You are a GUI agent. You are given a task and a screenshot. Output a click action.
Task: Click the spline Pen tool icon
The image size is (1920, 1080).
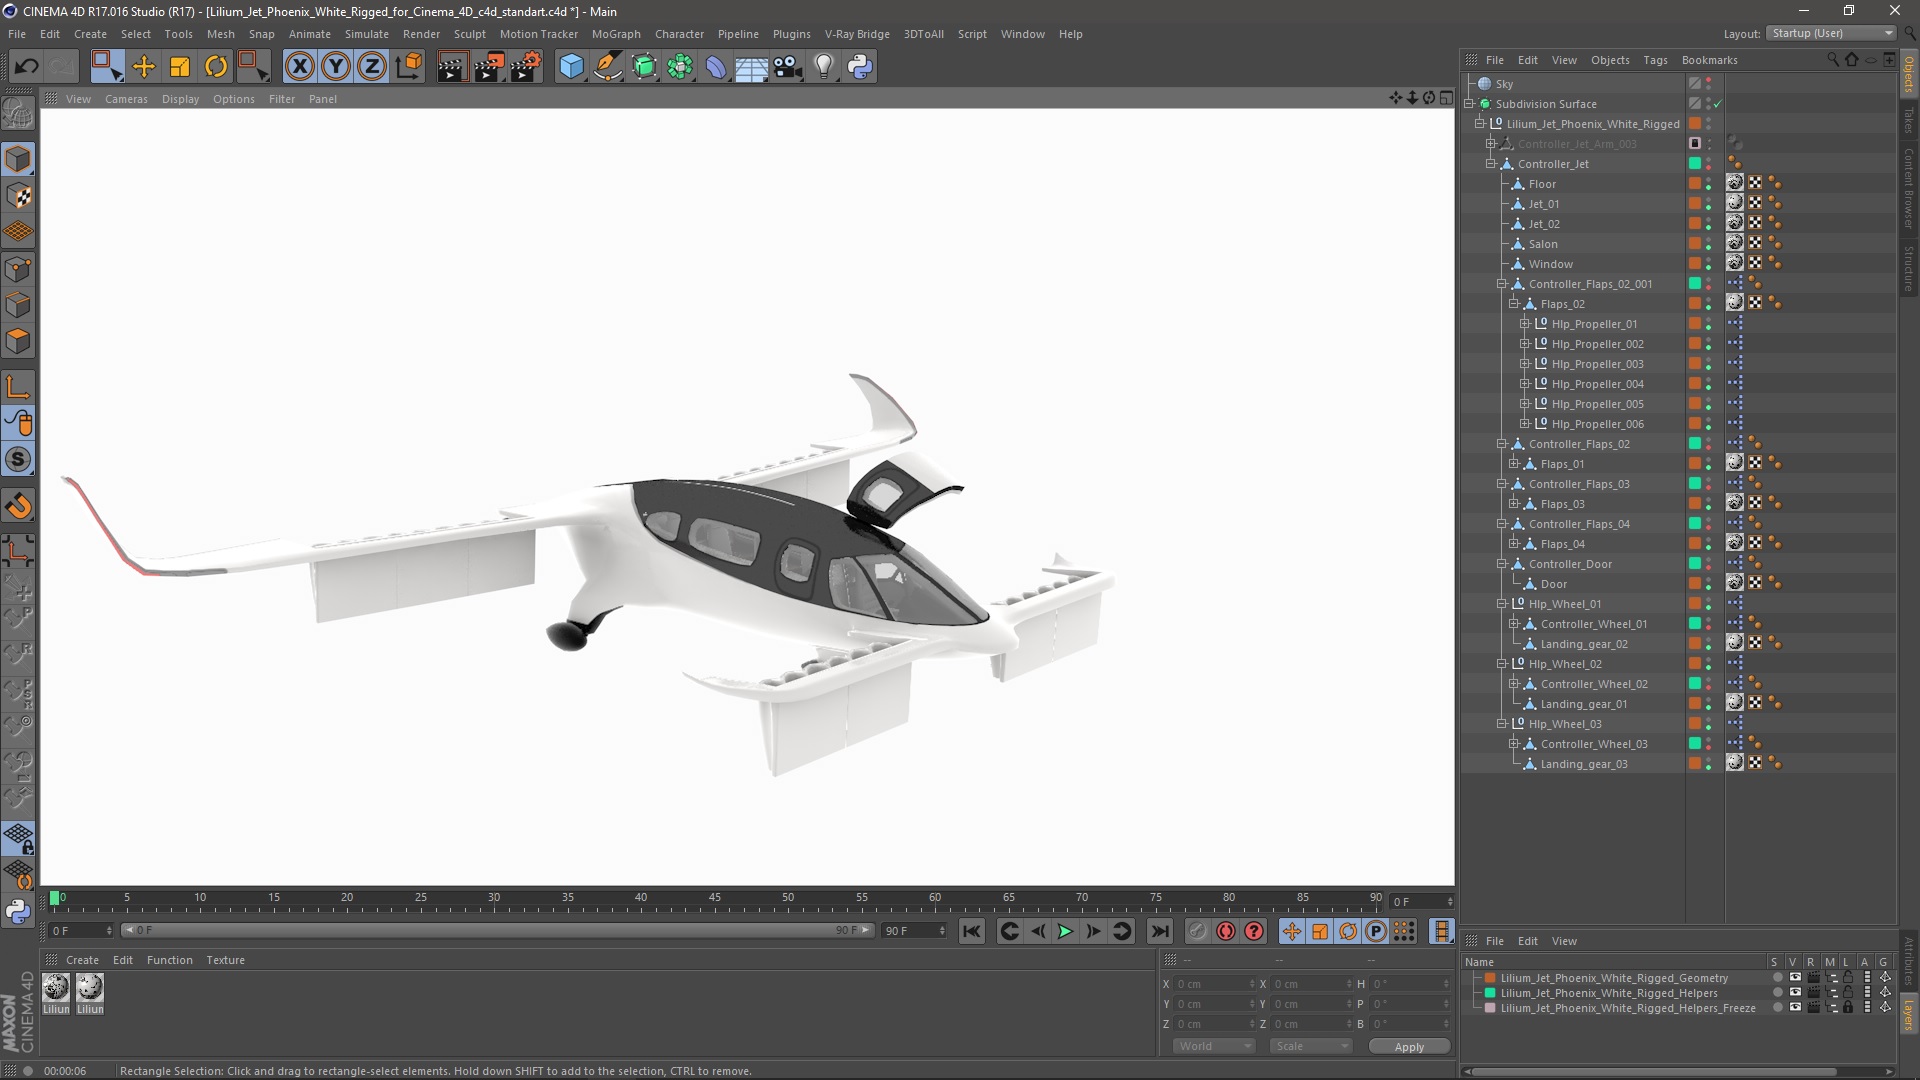(608, 67)
